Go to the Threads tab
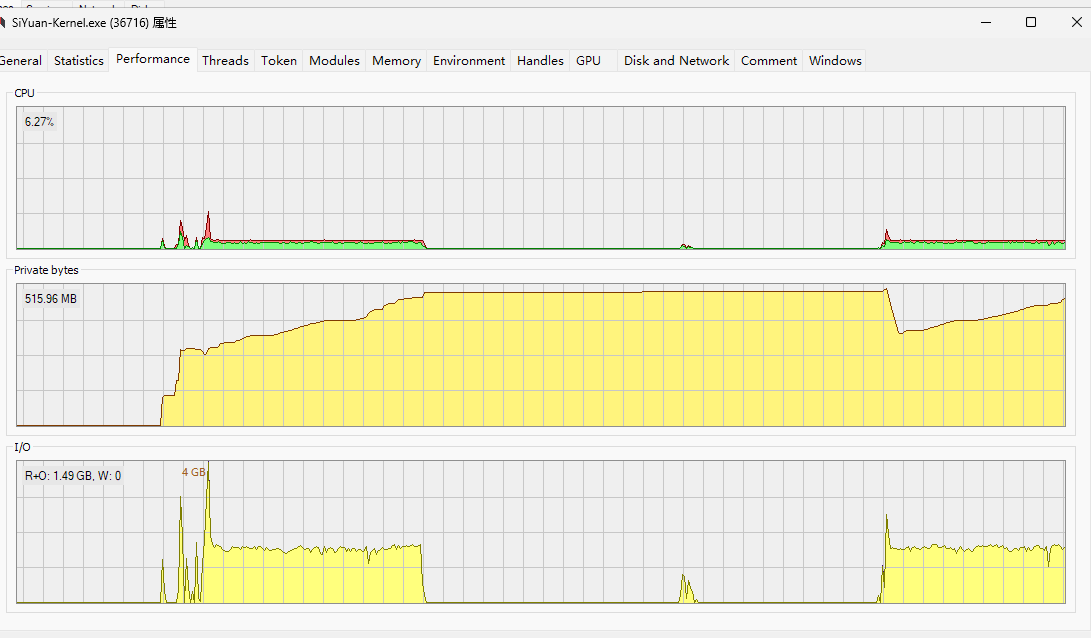The image size is (1091, 638). coord(225,61)
